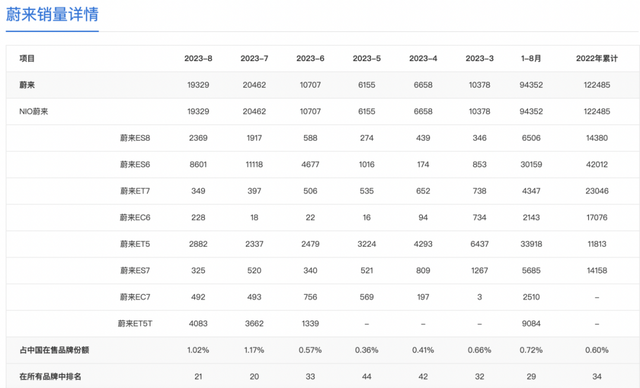Open the 蔚来ES7 model link

[x=135, y=270]
